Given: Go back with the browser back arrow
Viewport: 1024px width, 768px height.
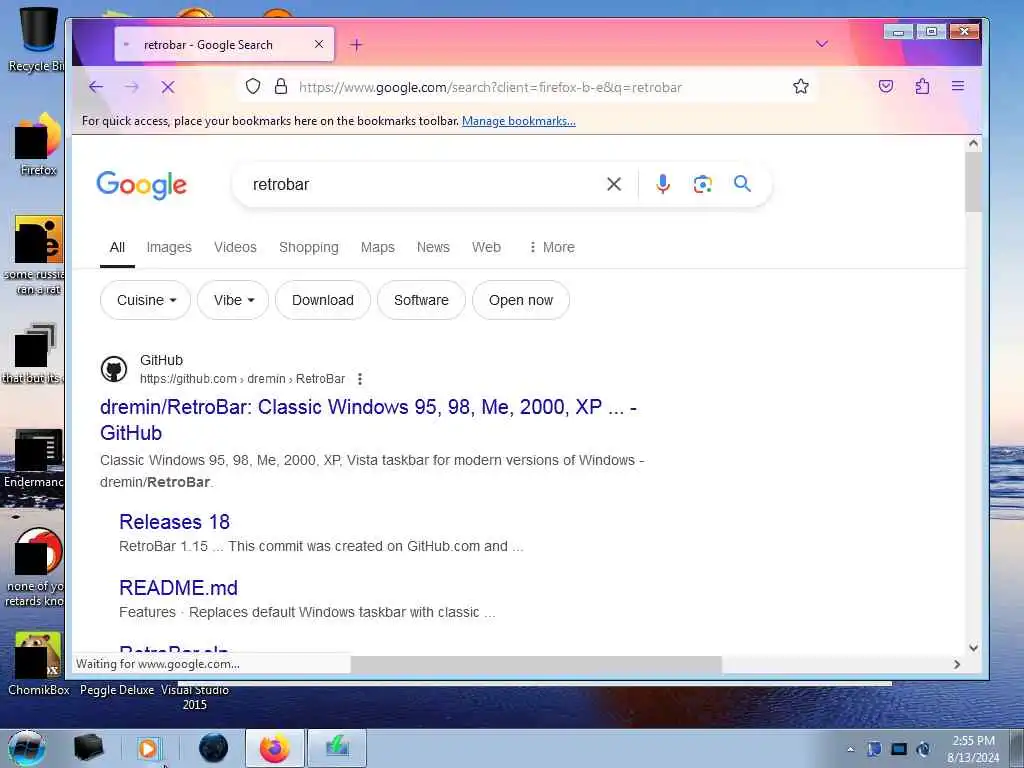Looking at the screenshot, I should (96, 87).
